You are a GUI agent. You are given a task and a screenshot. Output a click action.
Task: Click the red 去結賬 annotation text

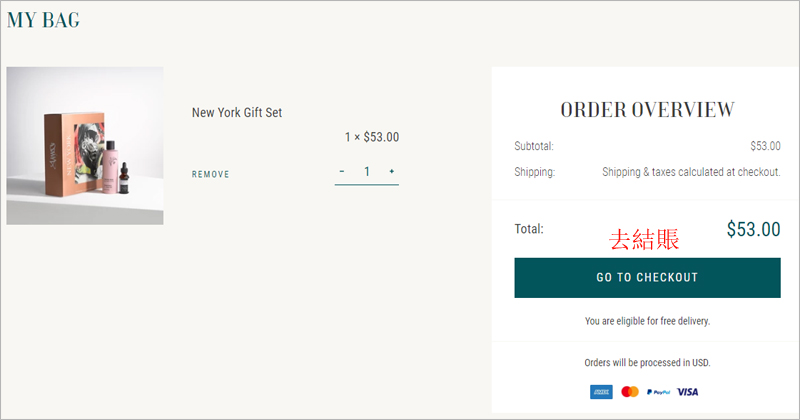pos(644,239)
